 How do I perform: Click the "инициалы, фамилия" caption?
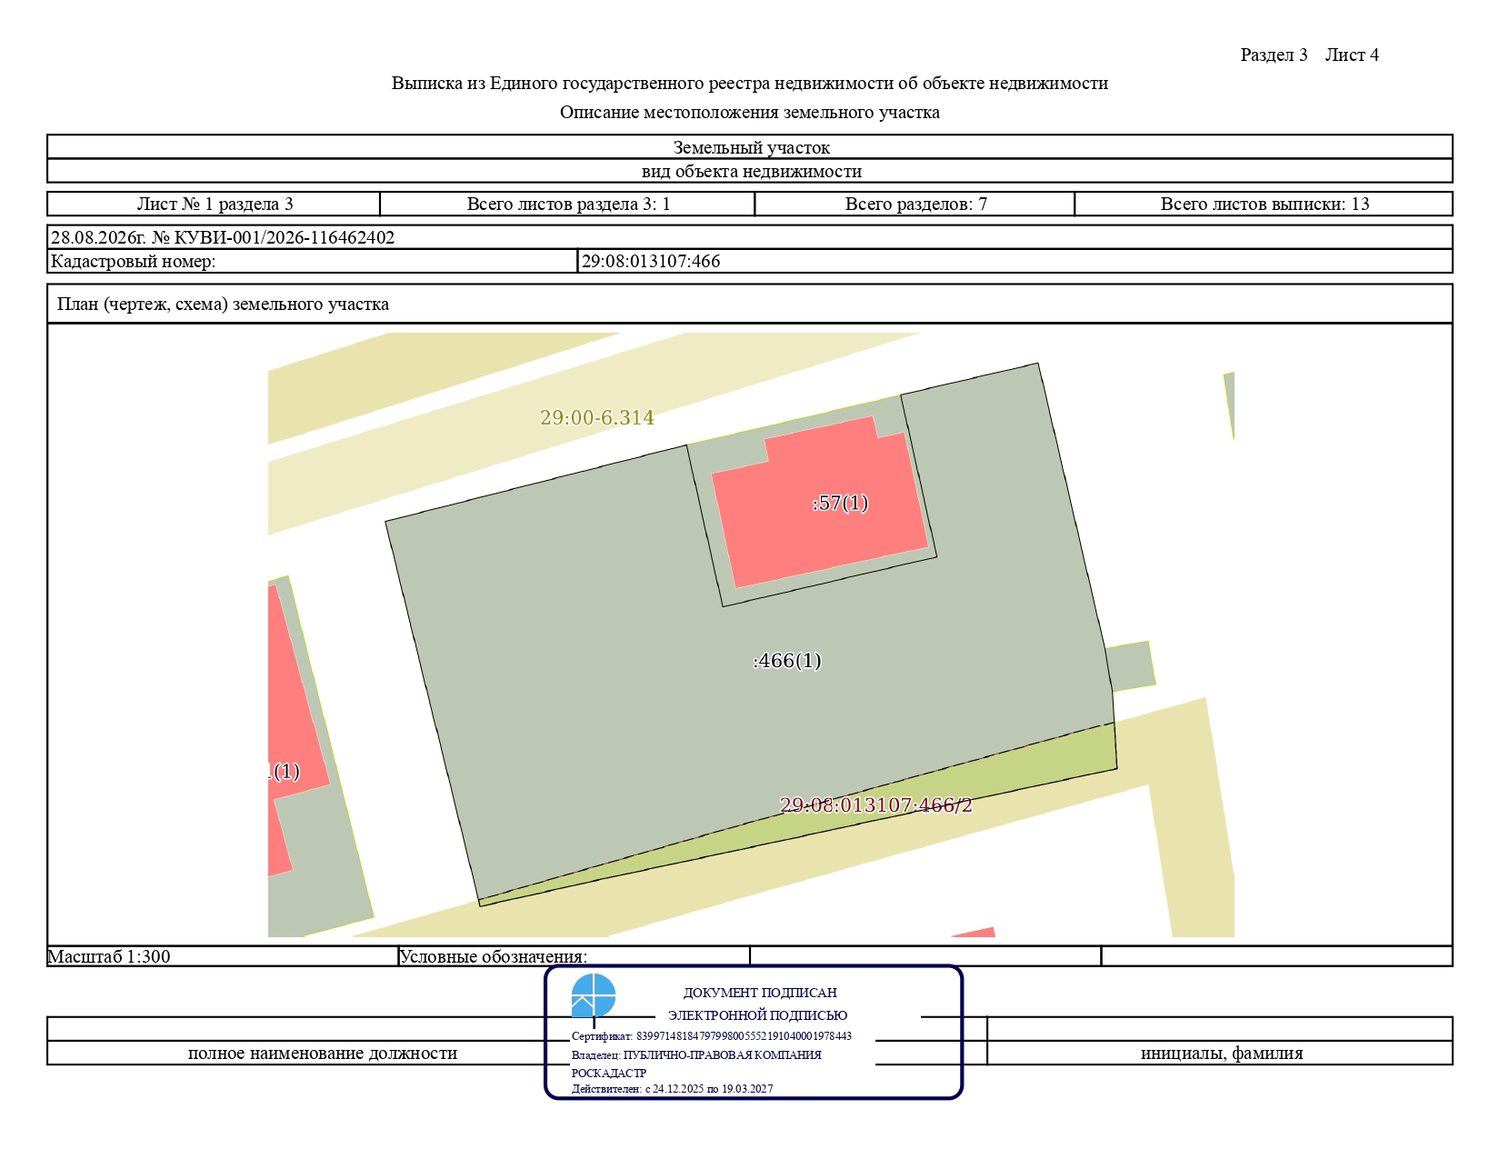(1222, 1053)
